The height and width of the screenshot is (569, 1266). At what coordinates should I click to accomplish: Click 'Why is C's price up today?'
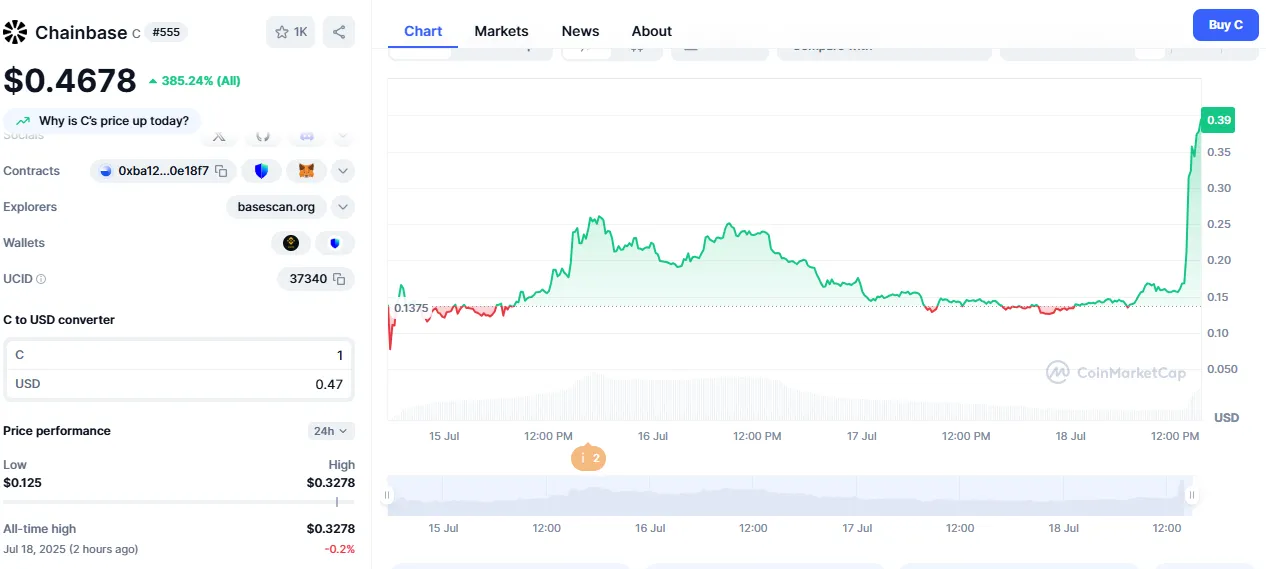click(102, 121)
